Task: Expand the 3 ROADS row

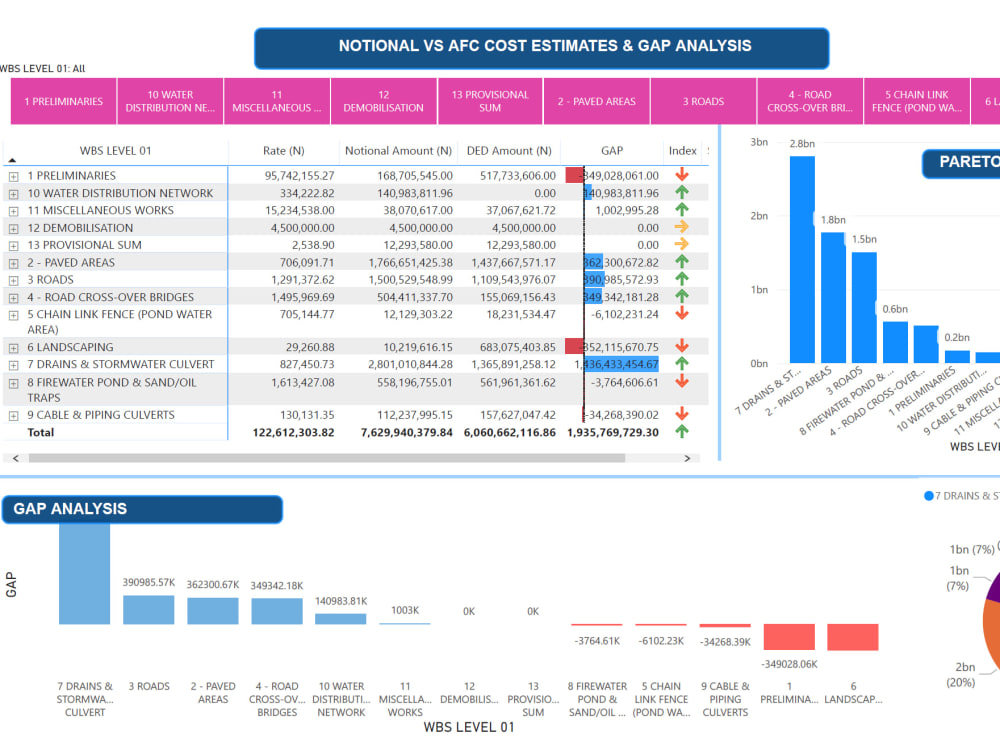Action: click(x=13, y=281)
